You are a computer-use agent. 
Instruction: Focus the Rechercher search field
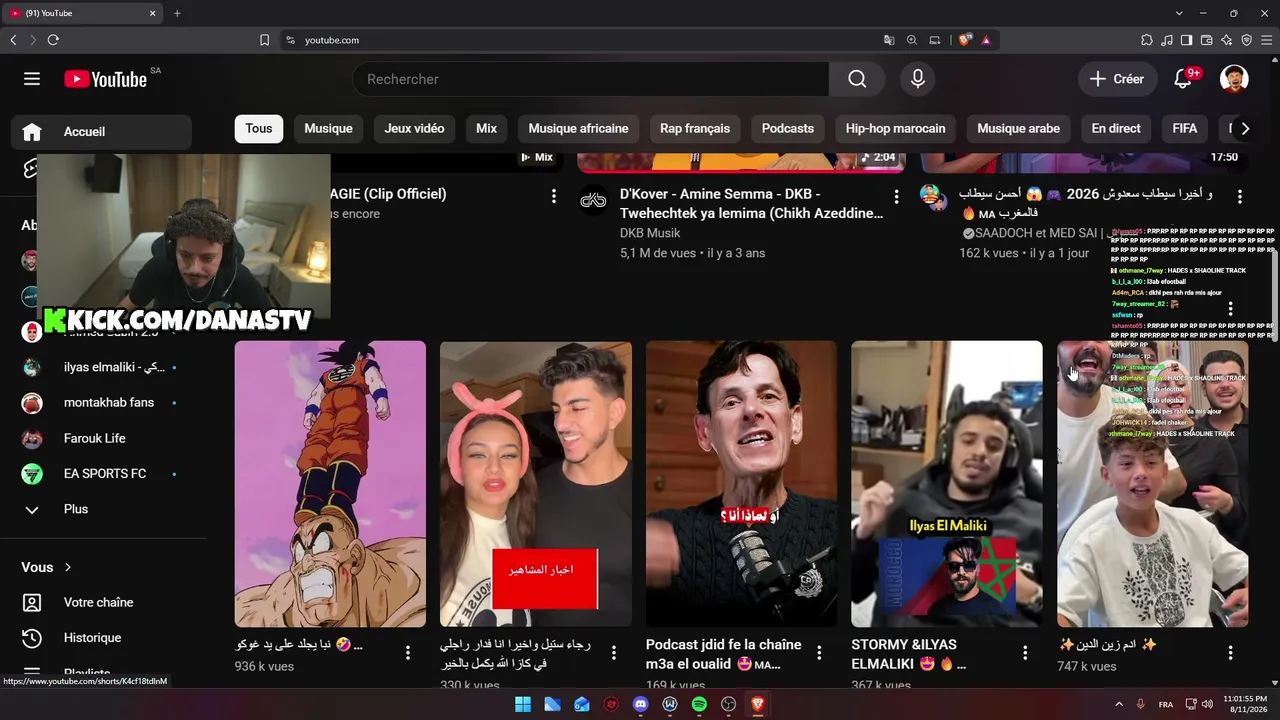(x=590, y=79)
